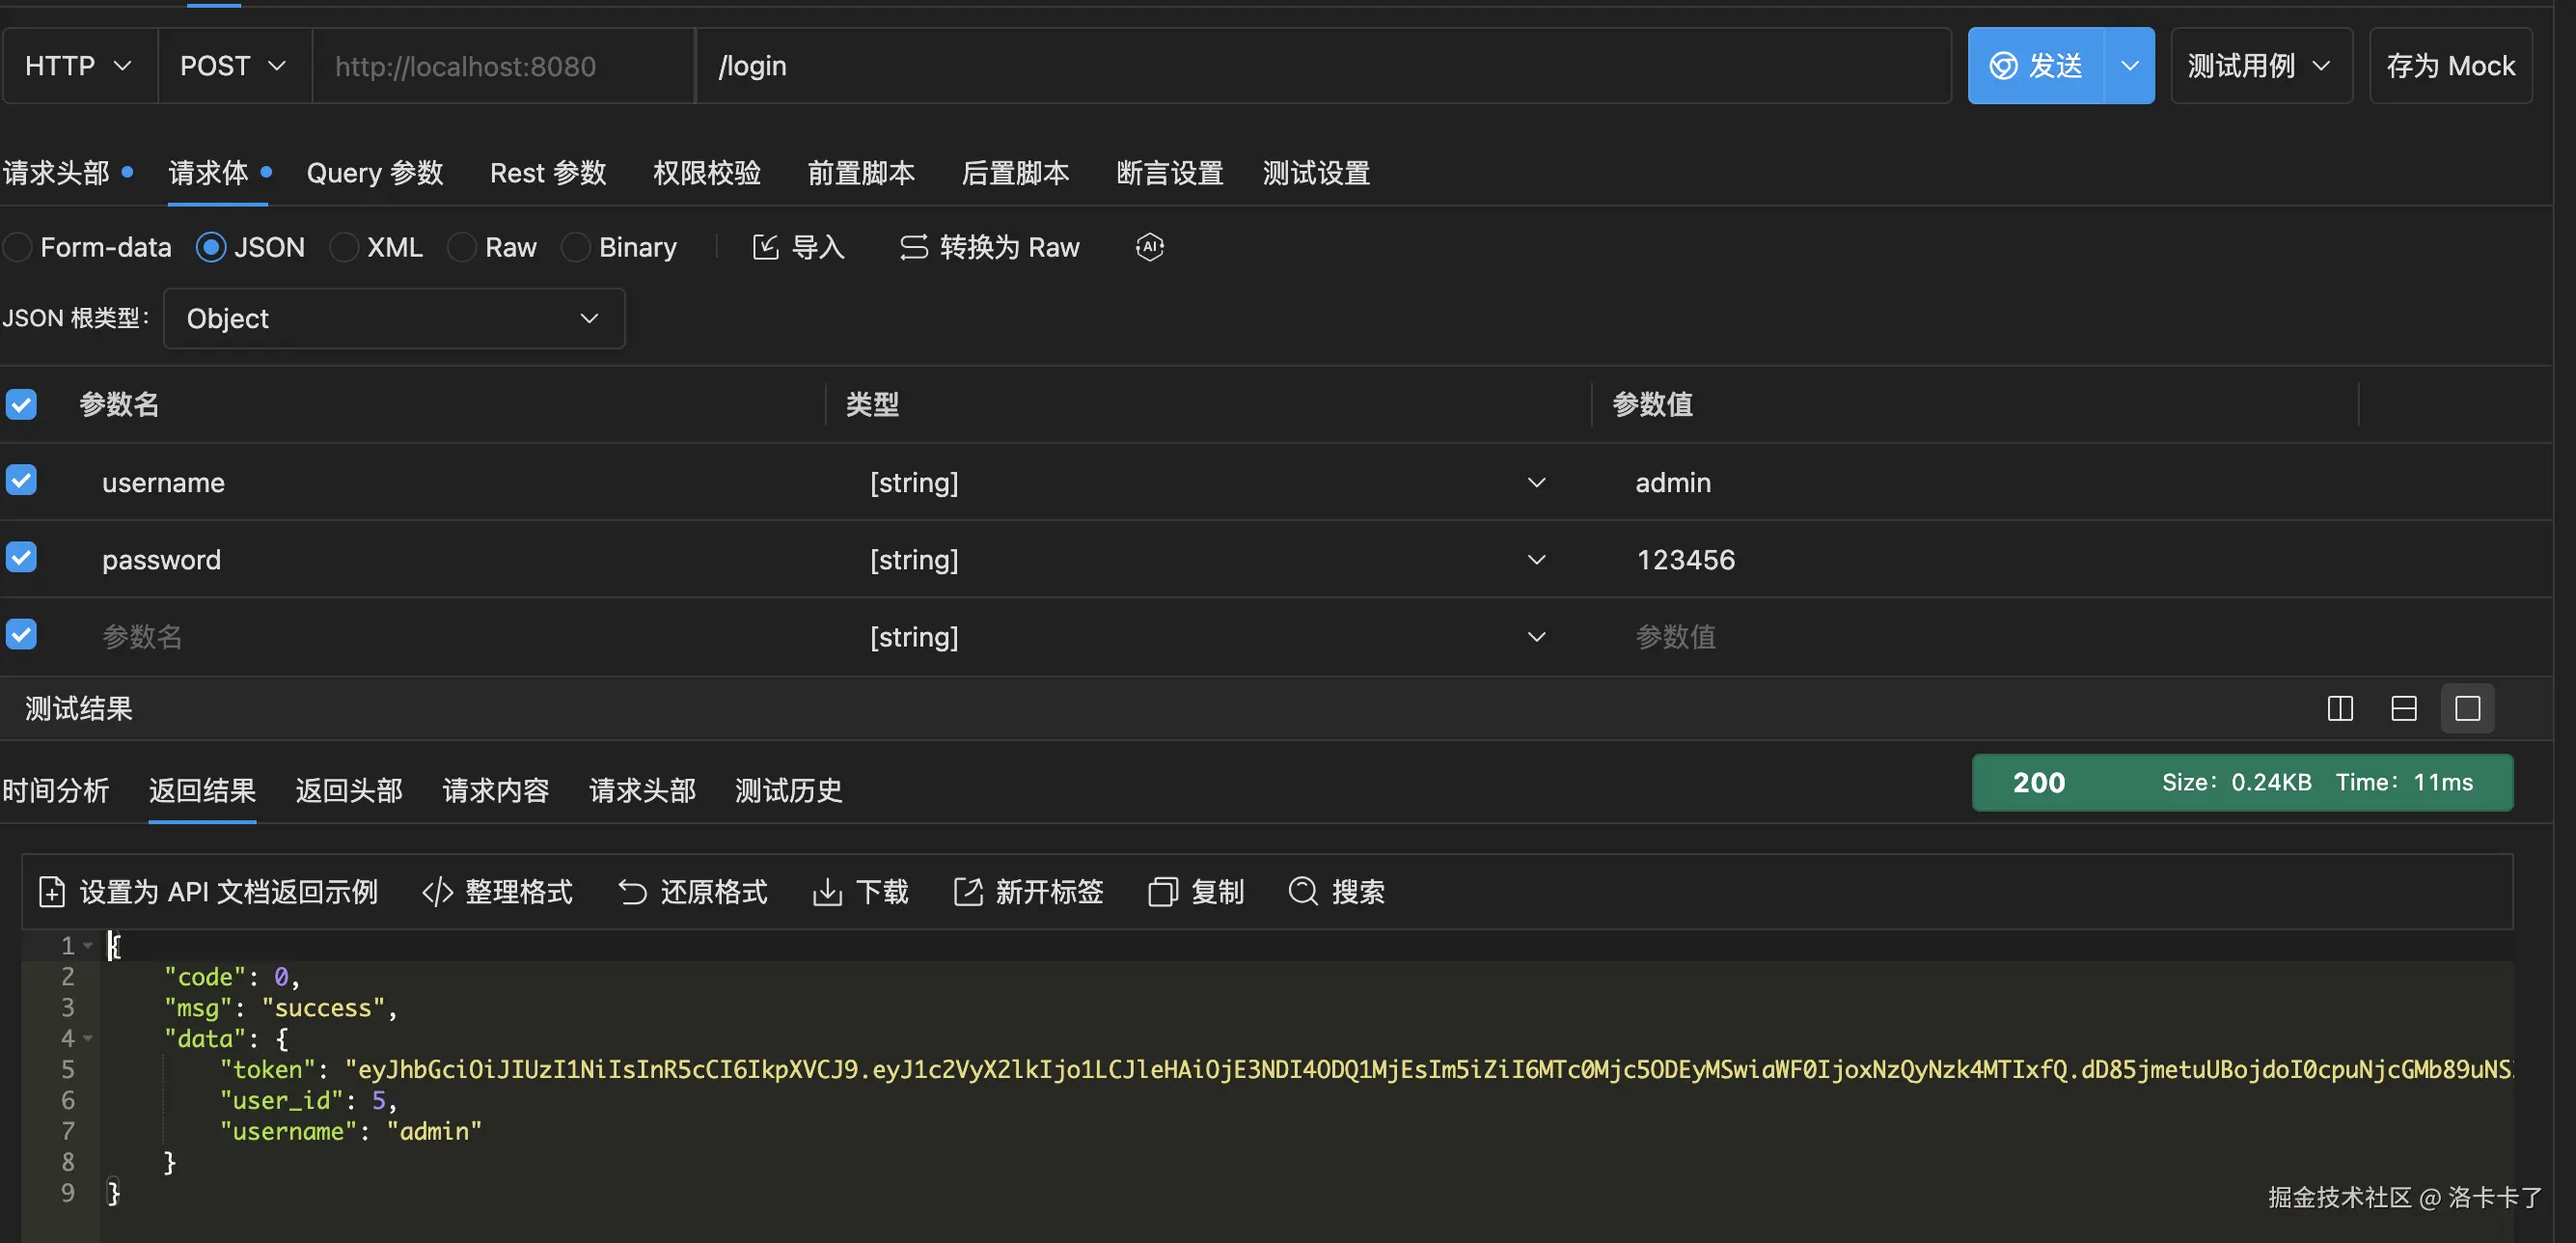Open the 返回头部 response headers tab

tap(348, 790)
